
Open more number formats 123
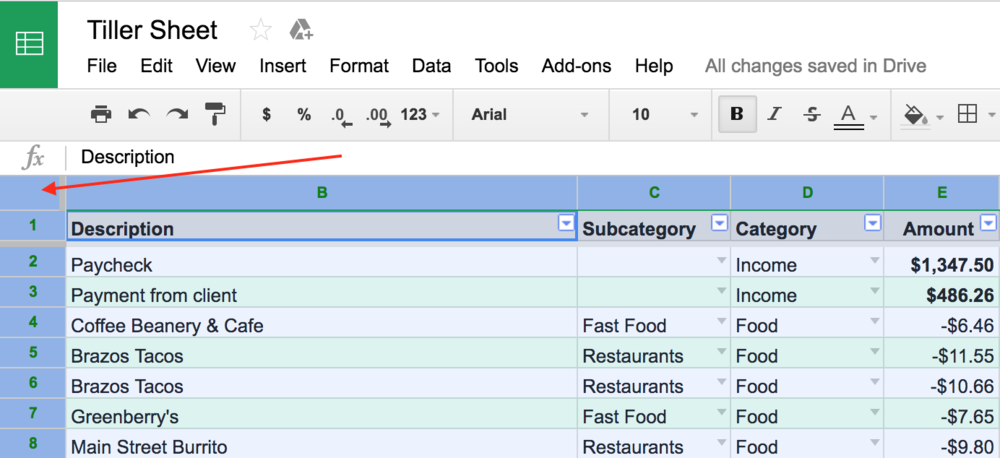420,115
